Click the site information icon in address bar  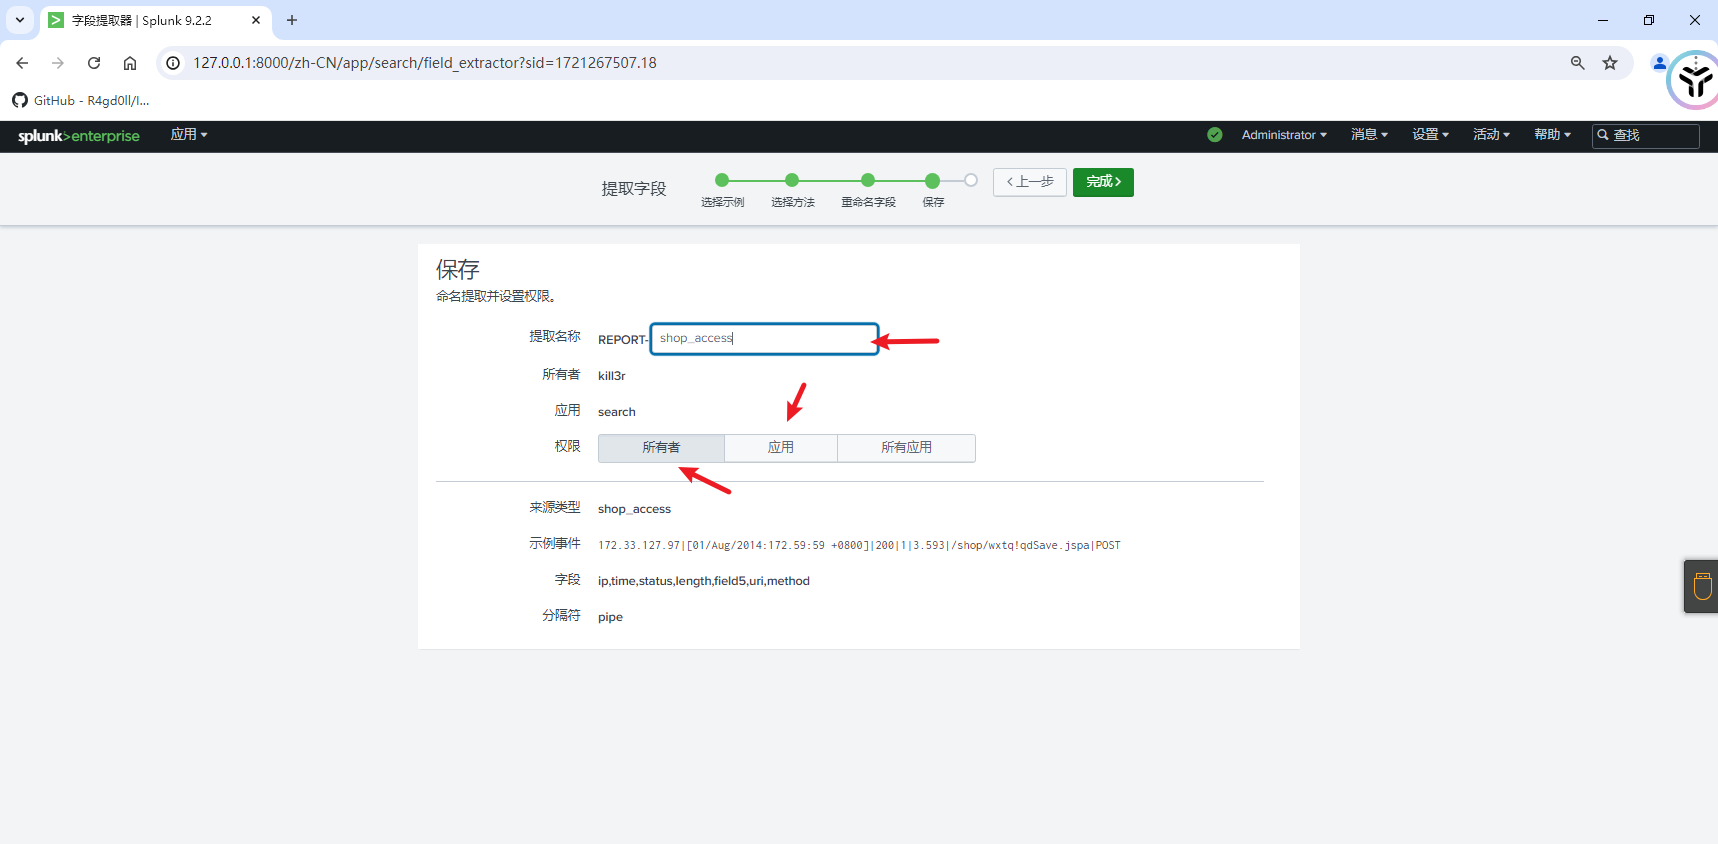(x=173, y=63)
